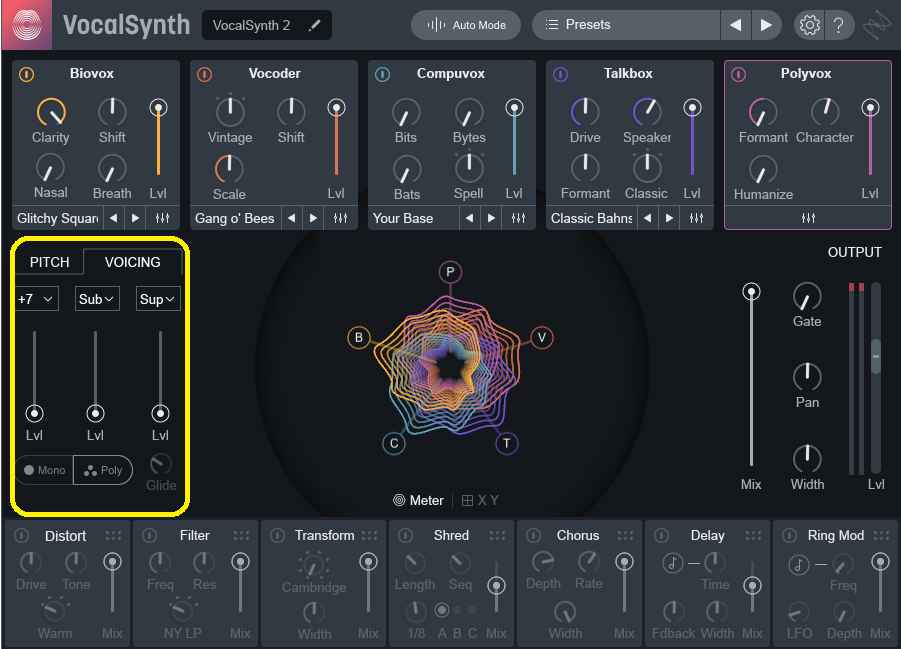Grab the Distort module drag handle dots
This screenshot has height=649, width=901.
tap(113, 536)
